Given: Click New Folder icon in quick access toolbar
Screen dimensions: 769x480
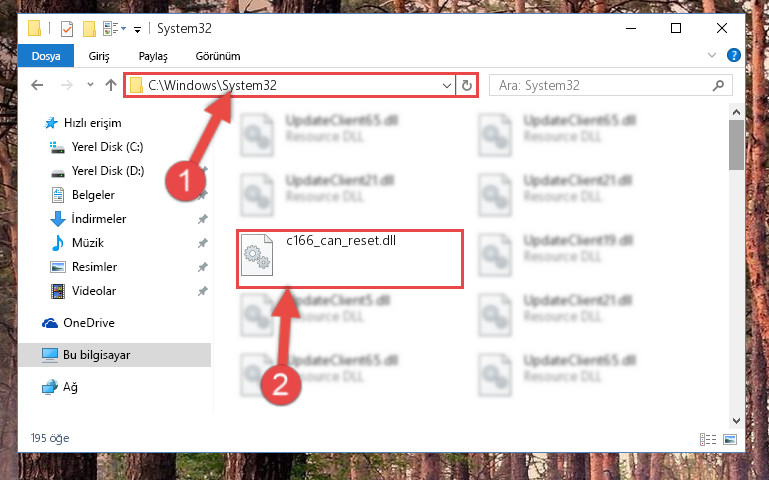Looking at the screenshot, I should pos(89,28).
